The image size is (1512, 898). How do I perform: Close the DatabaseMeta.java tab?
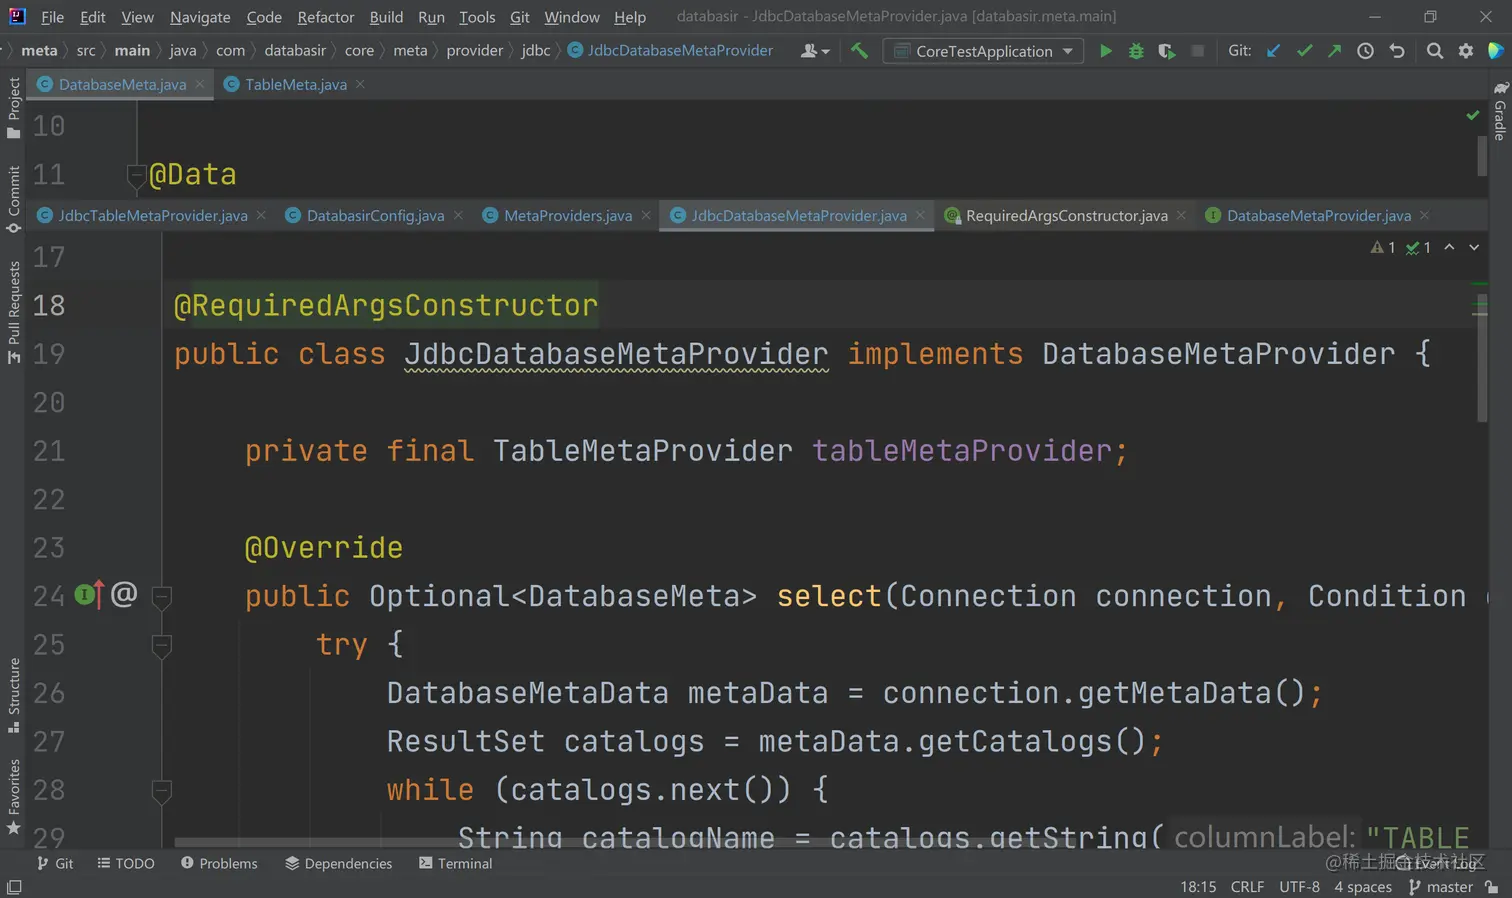tap(200, 84)
